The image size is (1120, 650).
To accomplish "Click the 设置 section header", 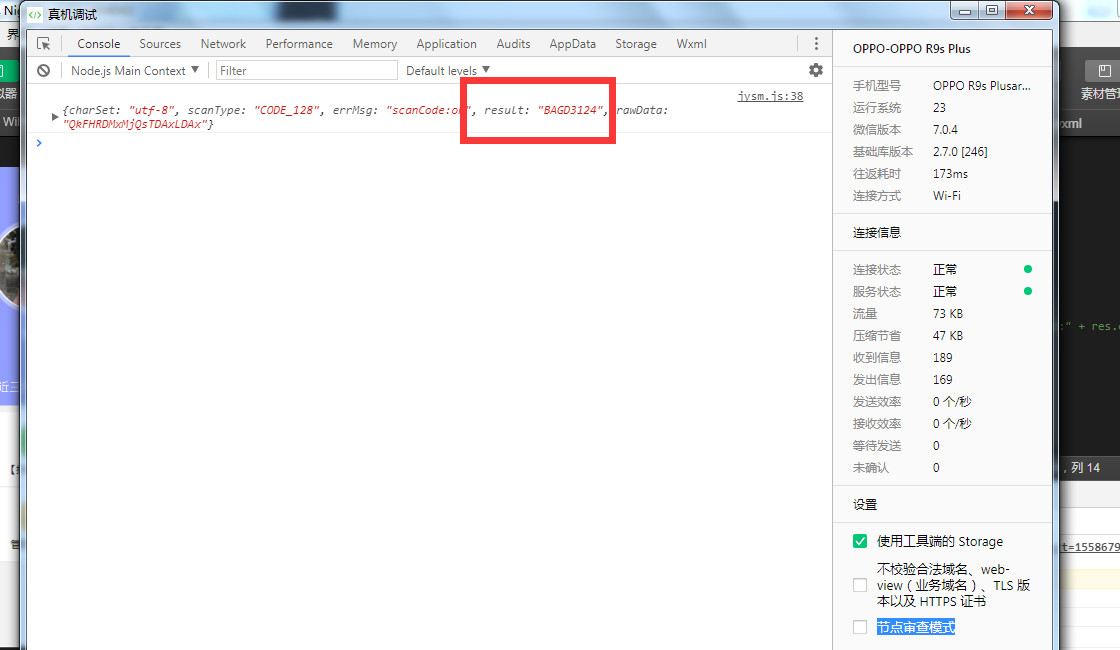I will tap(865, 505).
